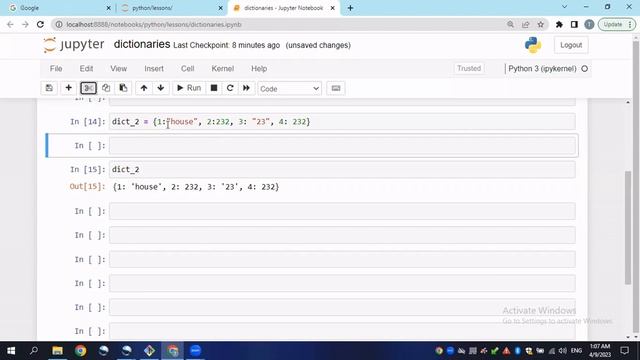
Task: Open File Explorer from taskbar
Action: (x=58, y=351)
